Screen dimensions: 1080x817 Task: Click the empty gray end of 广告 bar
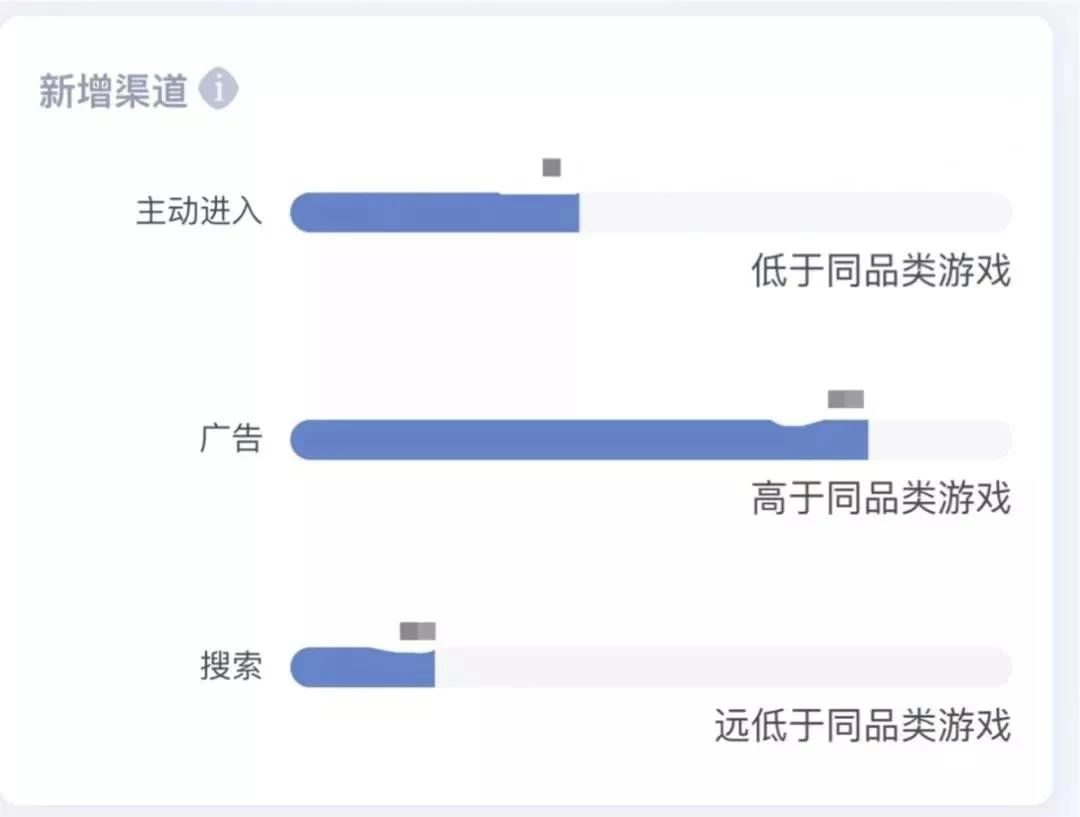[x=940, y=439]
